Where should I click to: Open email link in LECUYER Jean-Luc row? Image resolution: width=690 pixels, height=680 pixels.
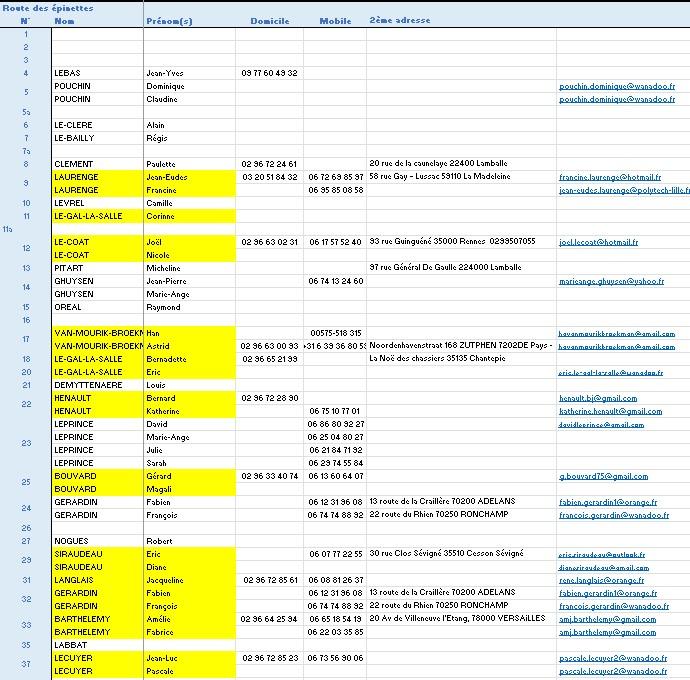pos(613,658)
